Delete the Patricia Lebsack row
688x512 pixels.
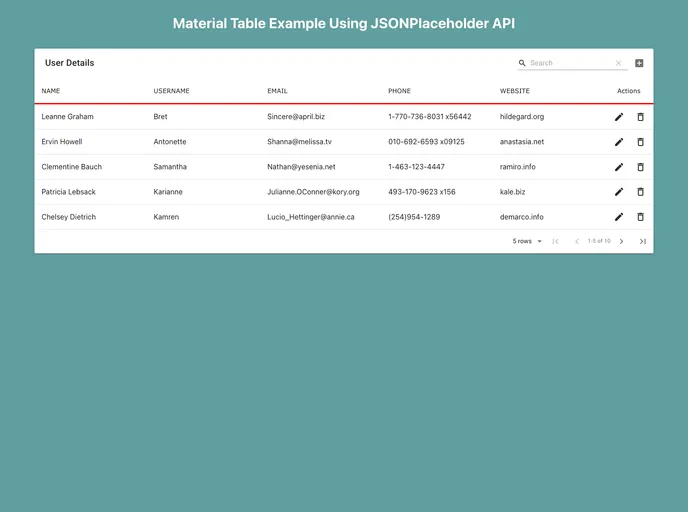click(640, 192)
